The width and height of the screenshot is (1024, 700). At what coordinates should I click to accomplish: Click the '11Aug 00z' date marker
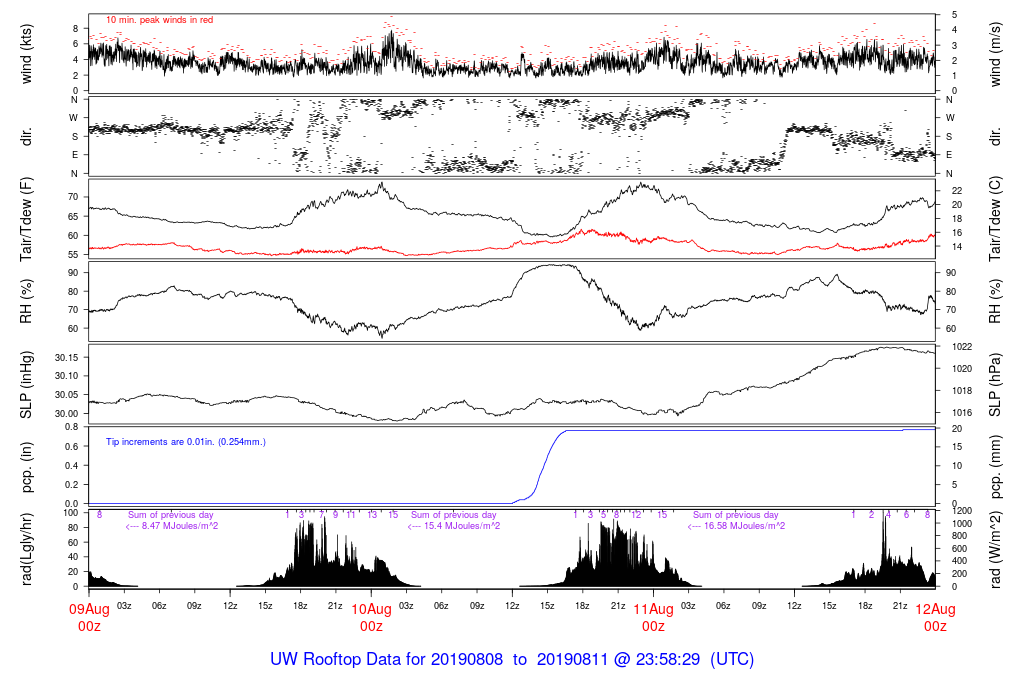click(x=654, y=618)
